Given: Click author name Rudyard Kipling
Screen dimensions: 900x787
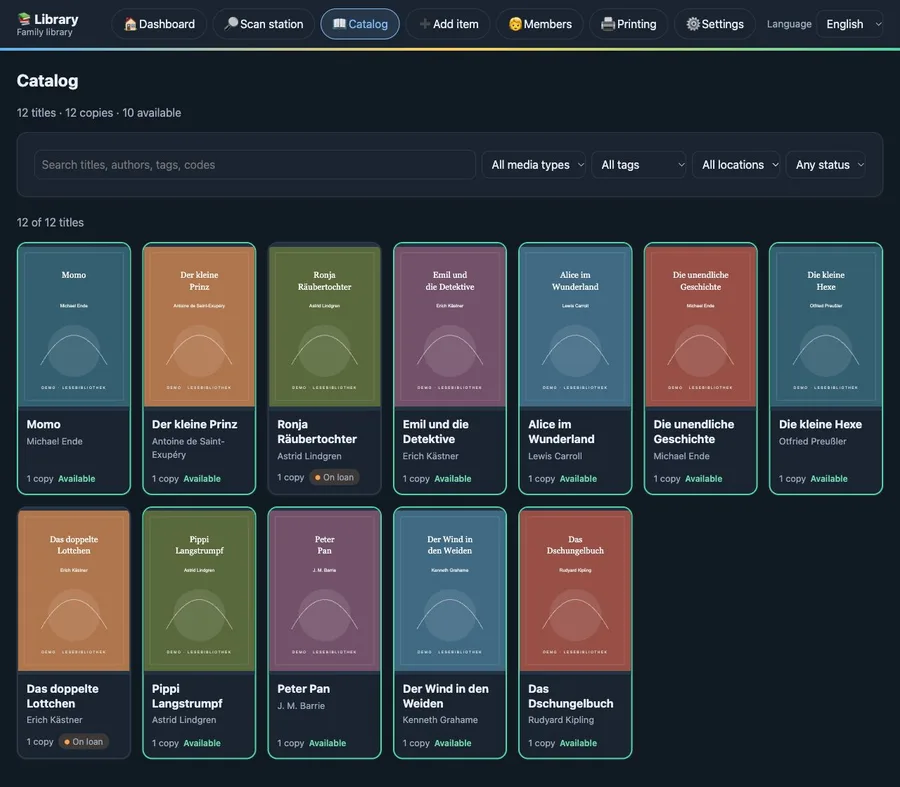Looking at the screenshot, I should click(561, 720).
